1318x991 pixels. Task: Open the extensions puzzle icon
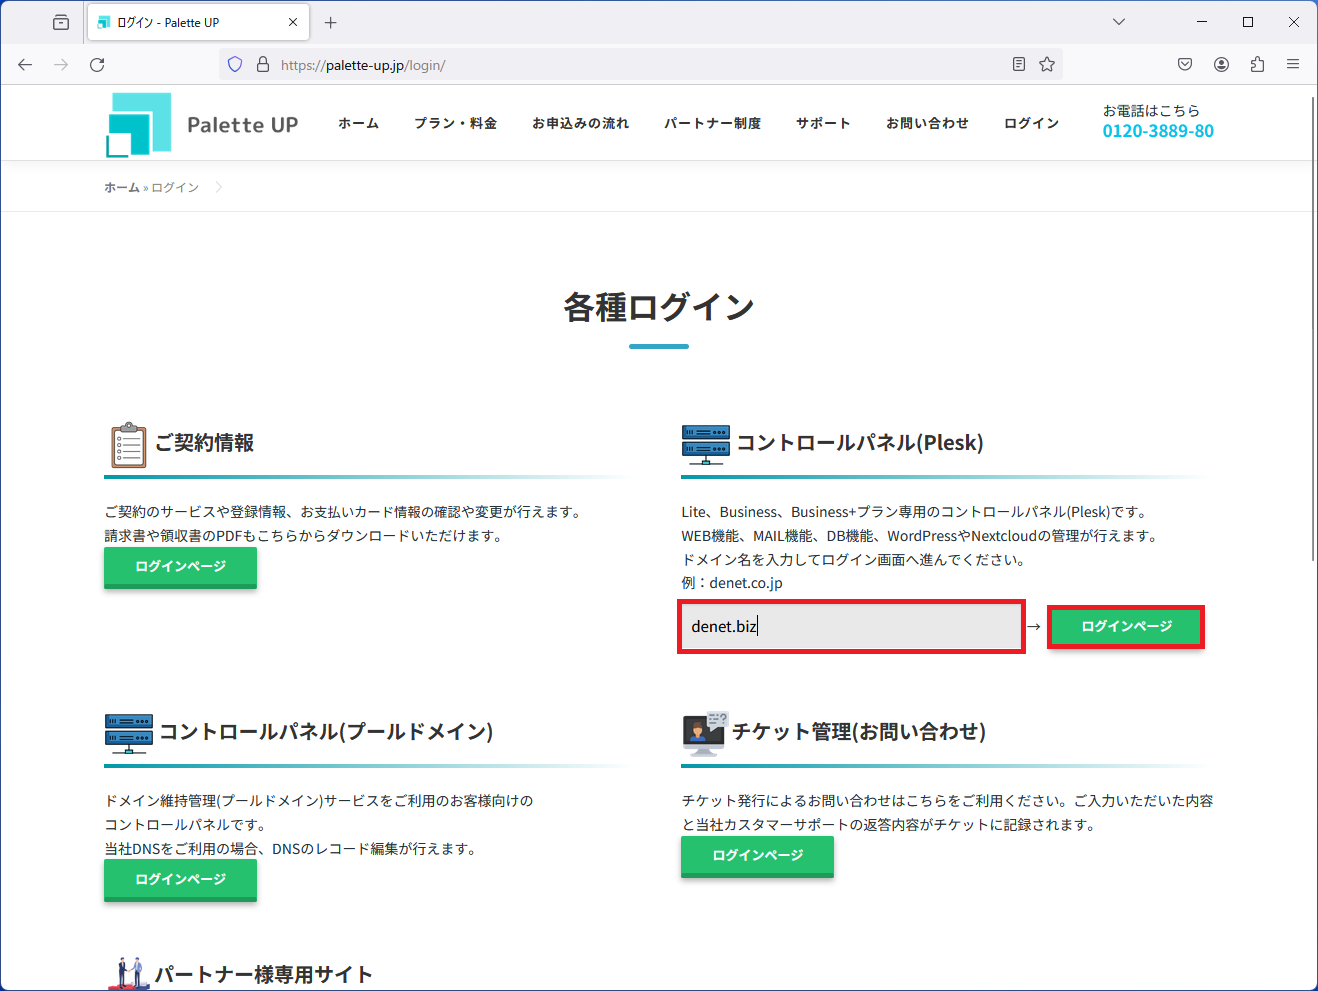click(x=1257, y=64)
